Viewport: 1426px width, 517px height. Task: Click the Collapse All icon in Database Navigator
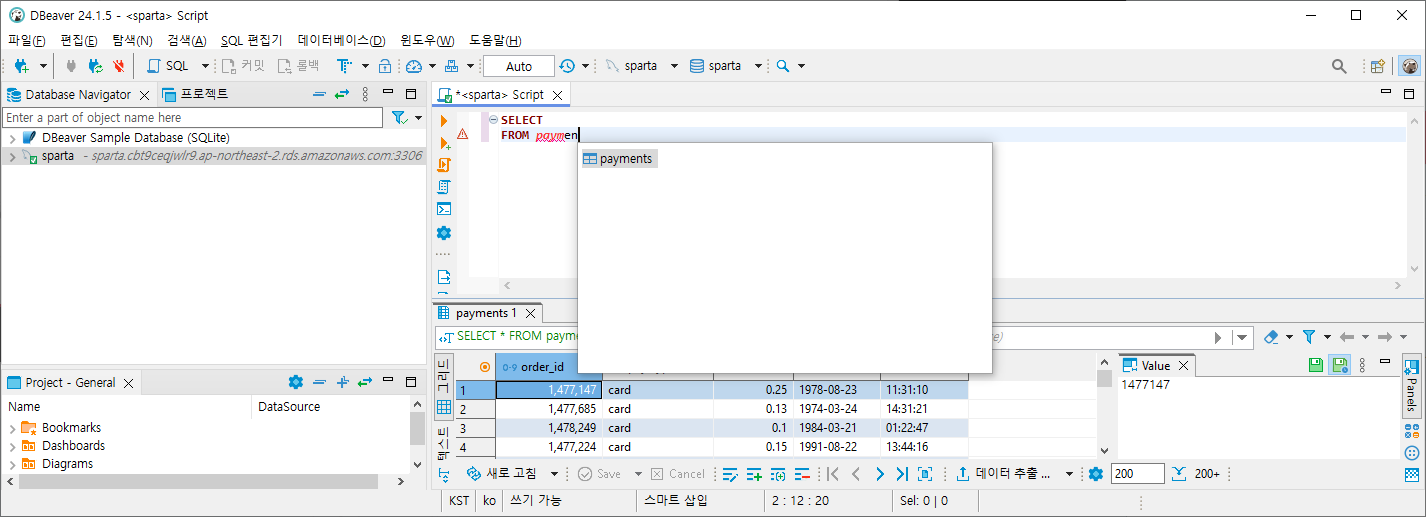(x=319, y=94)
